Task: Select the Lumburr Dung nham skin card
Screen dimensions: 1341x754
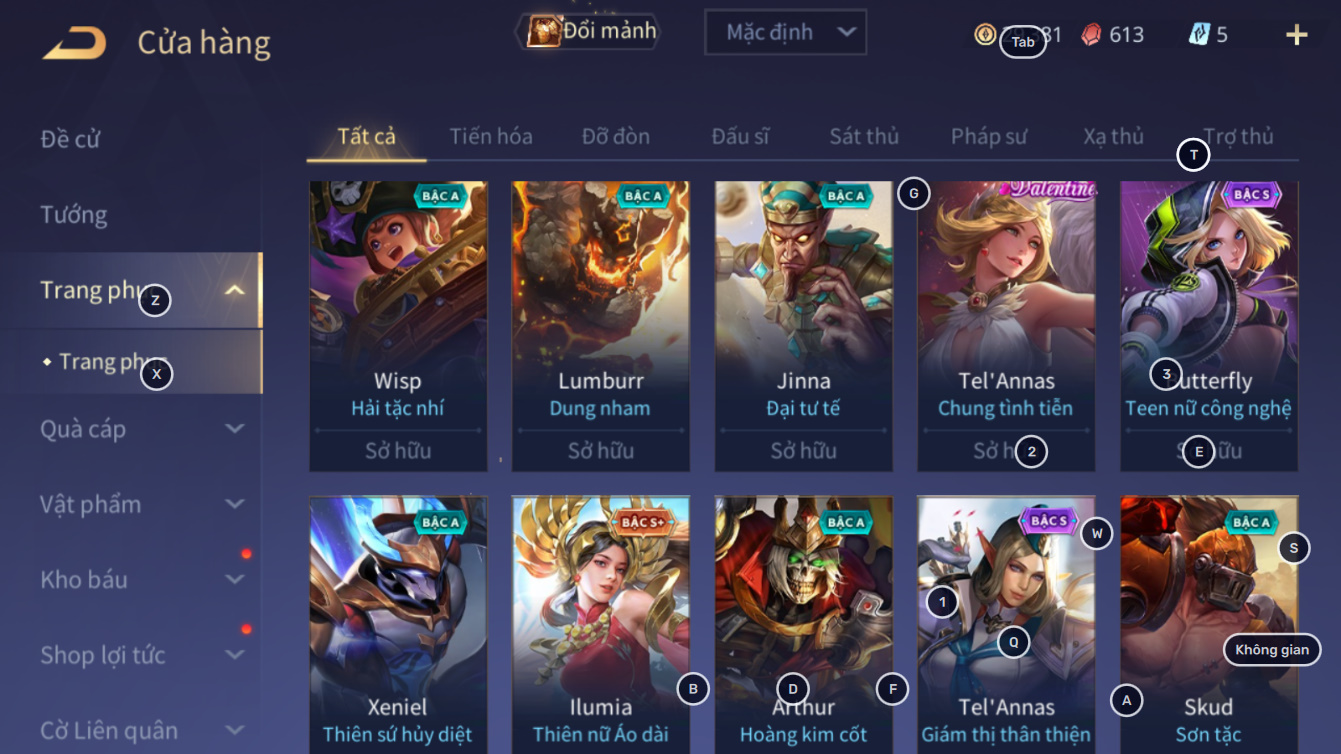Action: tap(601, 326)
